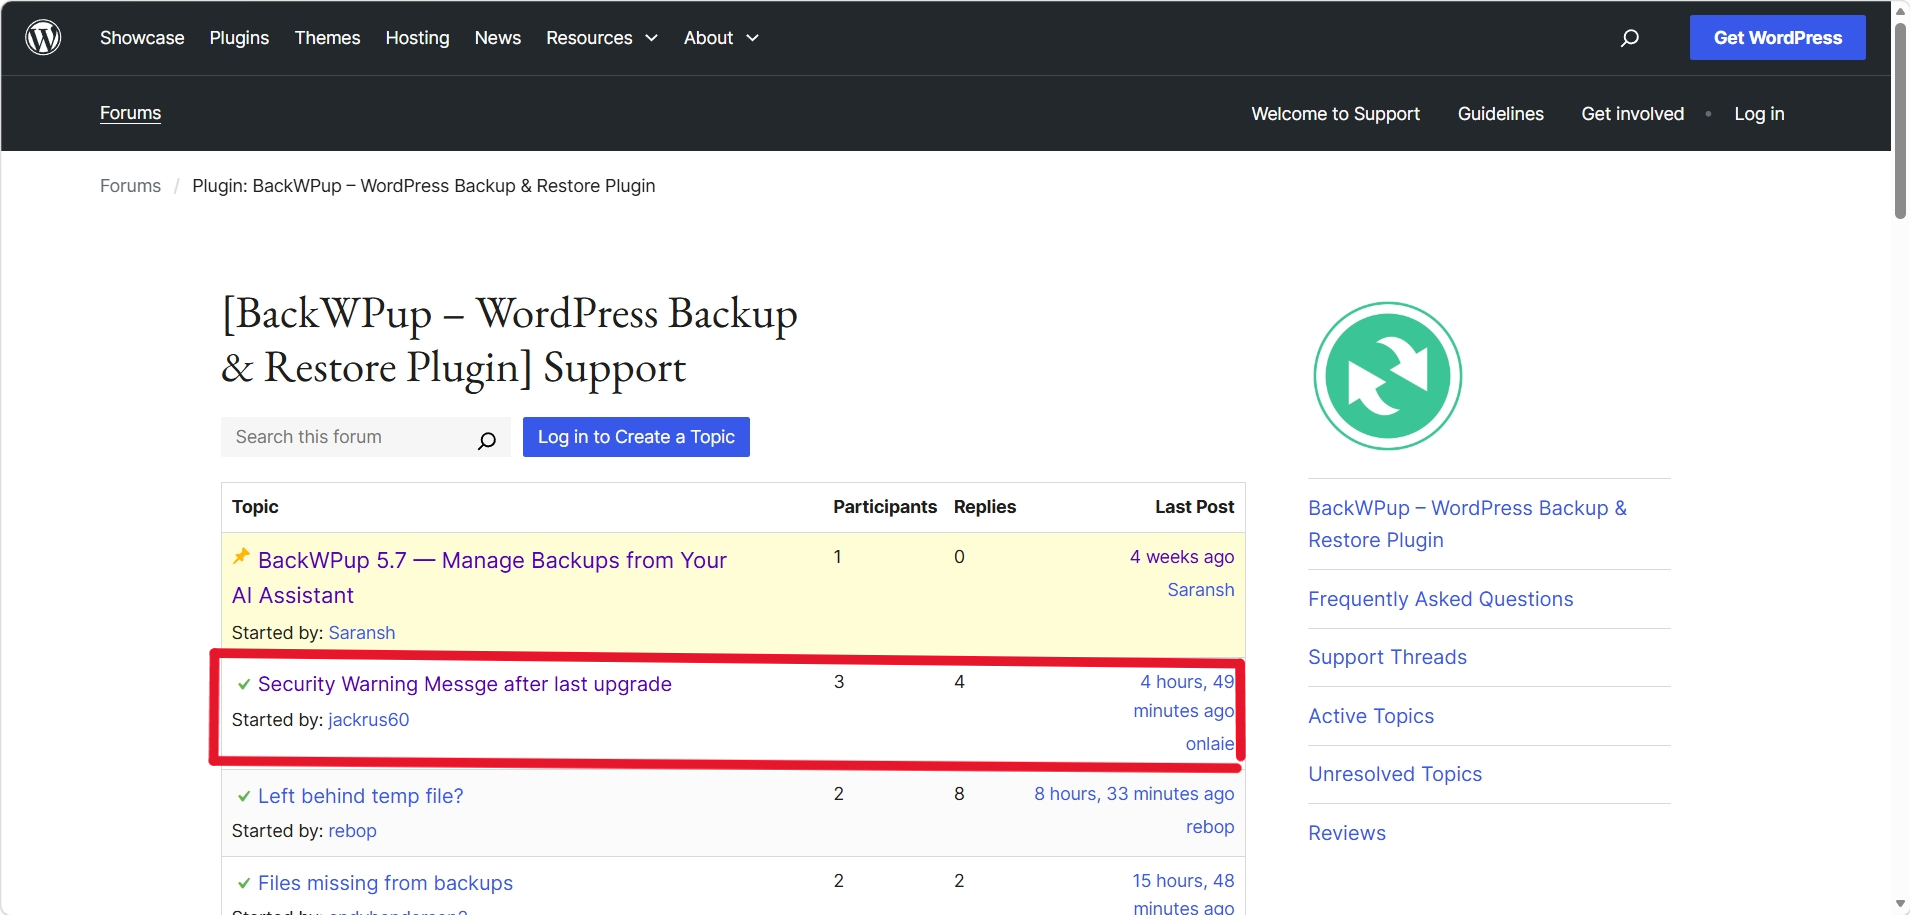1910x915 pixels.
Task: Click the pinned topic pushpin icon
Action: pos(241,556)
